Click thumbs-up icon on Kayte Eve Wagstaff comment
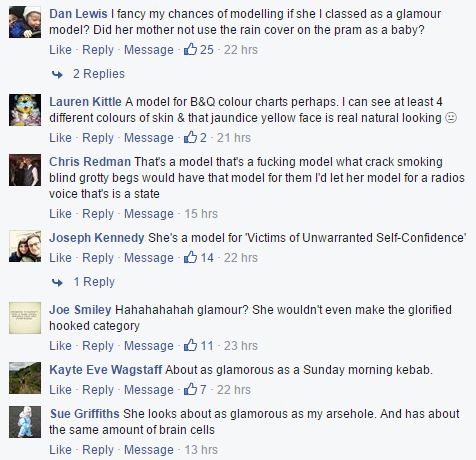 pos(190,389)
